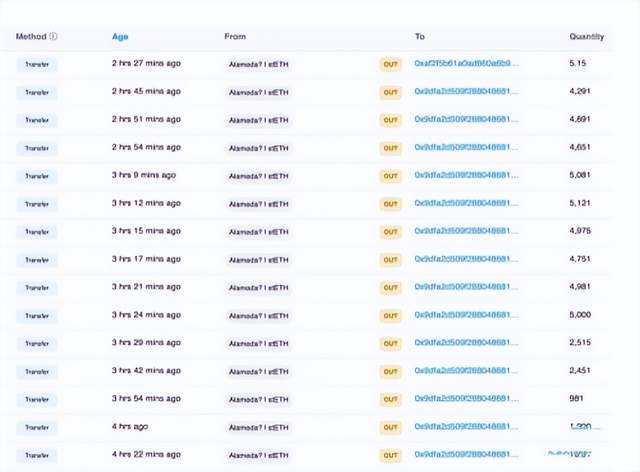Screen dimensions: 640x472
Task: Click Transfer button in 3 hrs 24 mins row
Action: pos(37,316)
